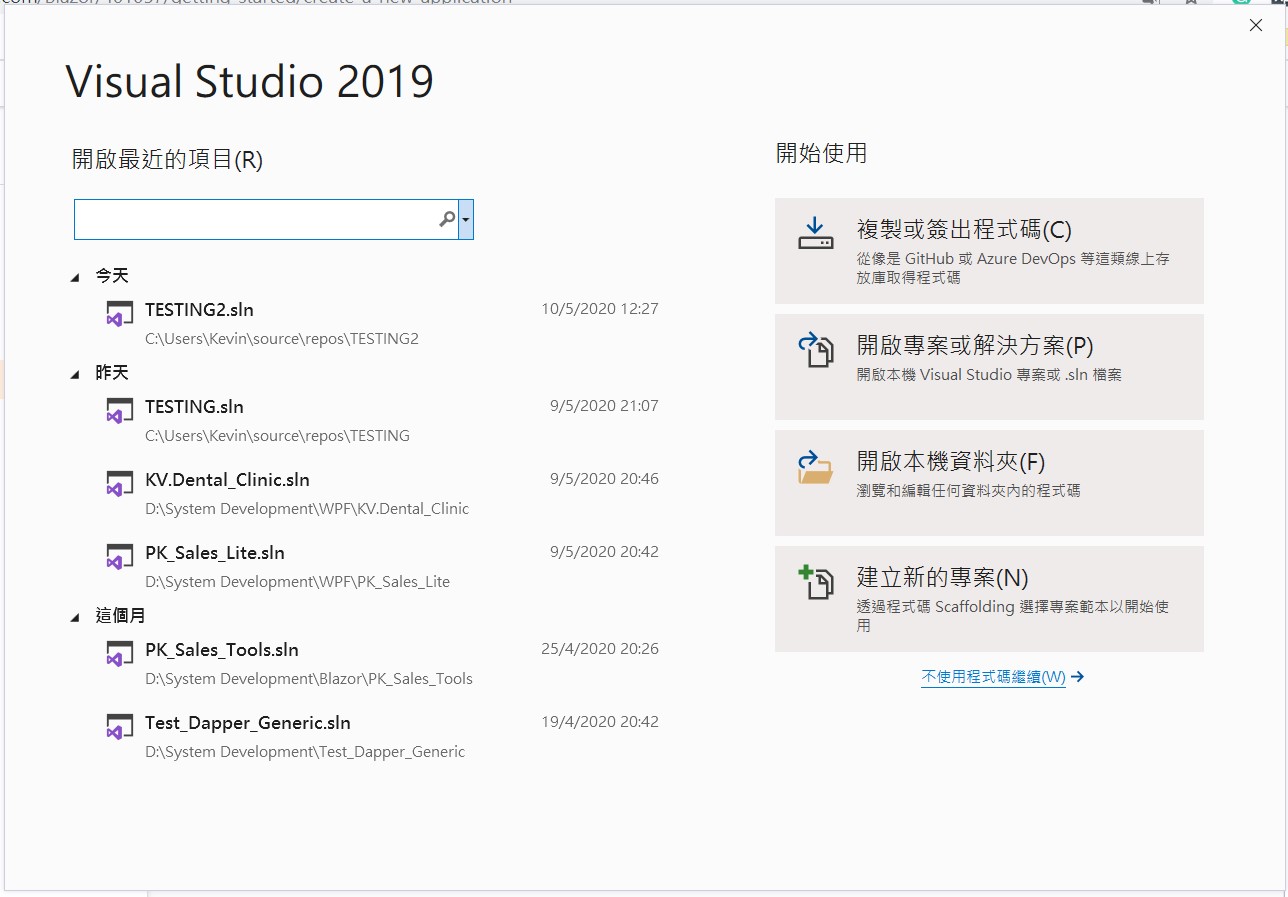Open the search box dropdown arrow
Viewport: 1288px width, 897px height.
[466, 219]
